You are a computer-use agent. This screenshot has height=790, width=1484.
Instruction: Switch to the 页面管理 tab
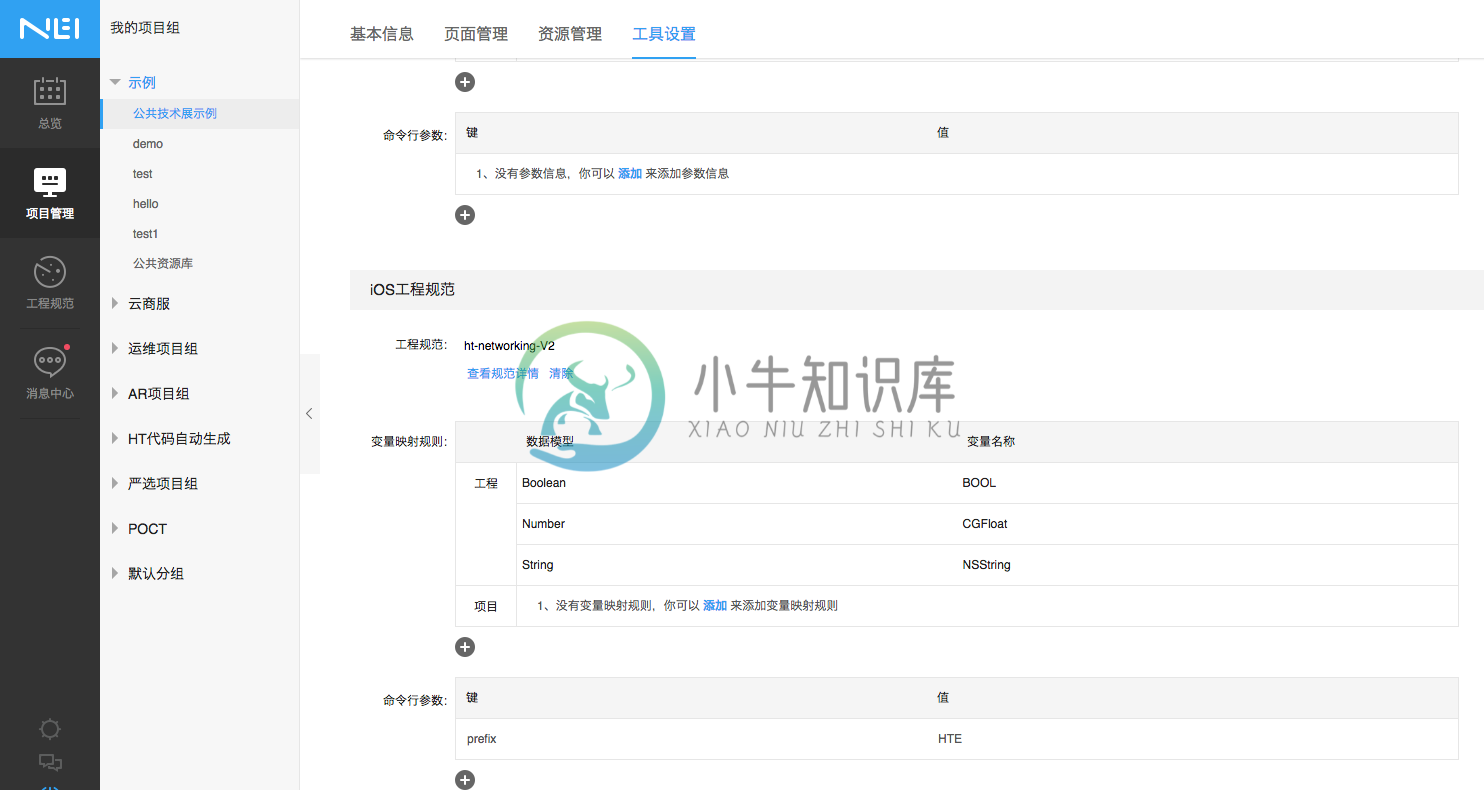[476, 34]
